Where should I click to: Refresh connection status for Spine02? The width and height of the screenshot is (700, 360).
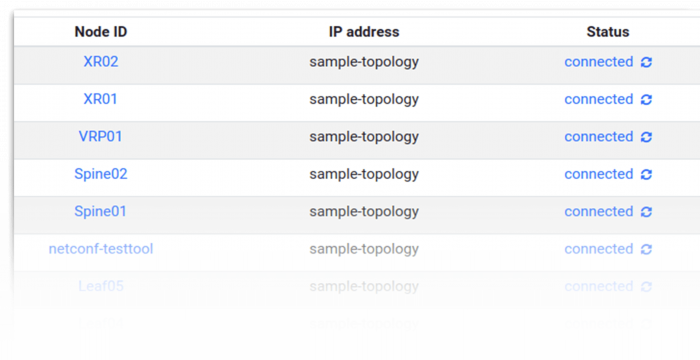click(646, 175)
